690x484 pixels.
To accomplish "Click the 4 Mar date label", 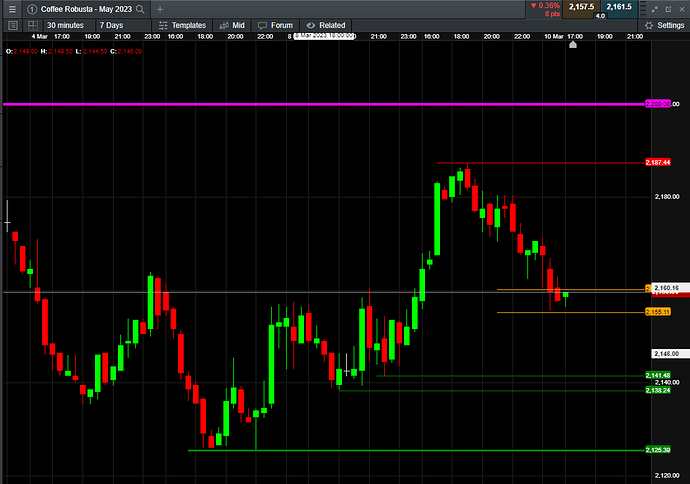I will (40, 37).
